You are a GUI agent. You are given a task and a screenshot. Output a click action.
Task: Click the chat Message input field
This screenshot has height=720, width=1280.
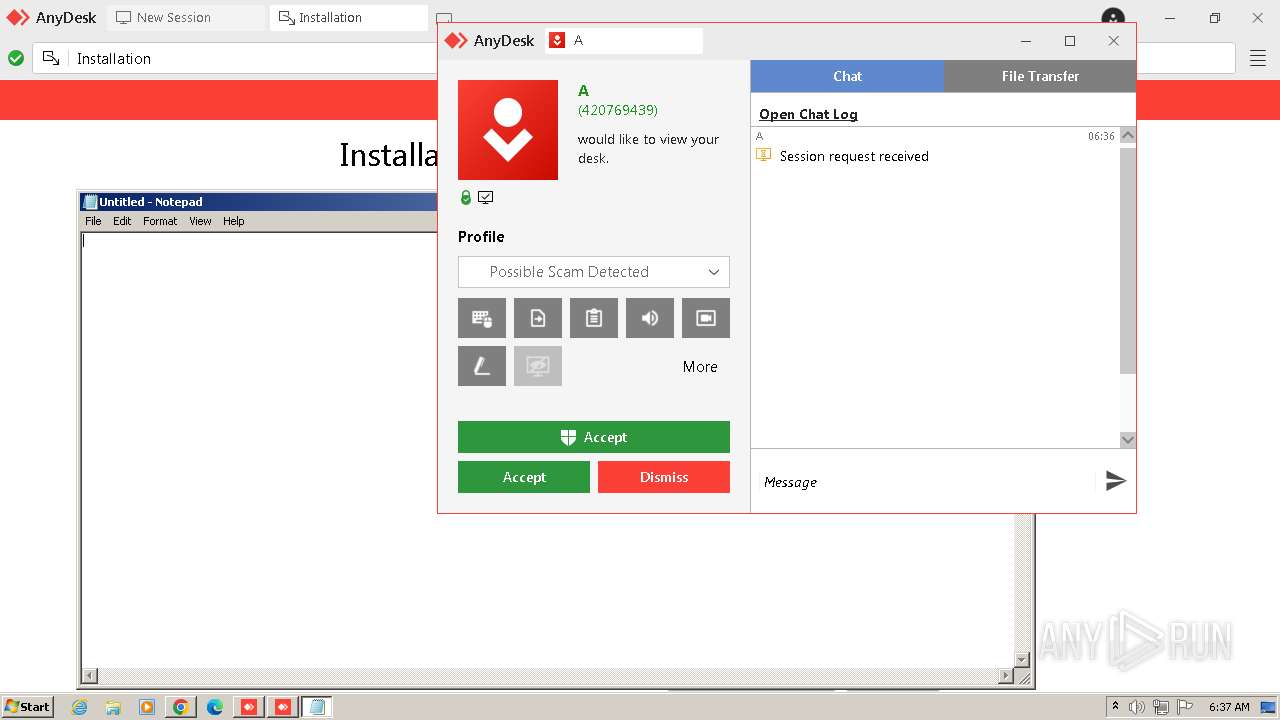coord(925,482)
